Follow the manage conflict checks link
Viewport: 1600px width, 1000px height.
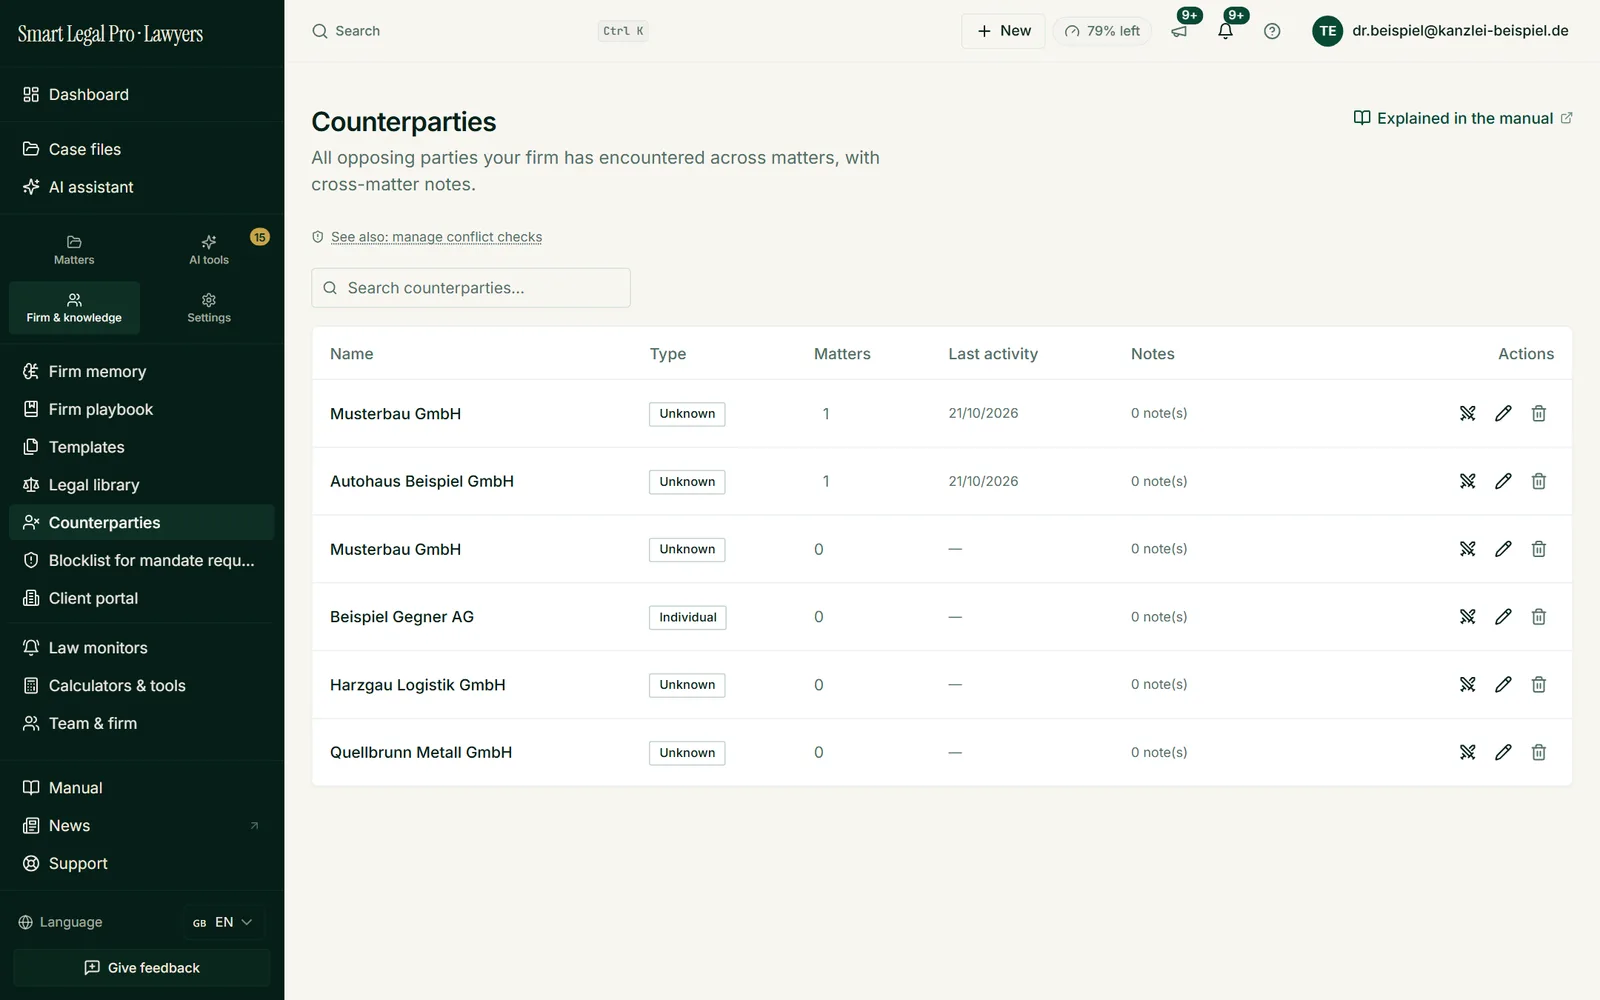[436, 237]
